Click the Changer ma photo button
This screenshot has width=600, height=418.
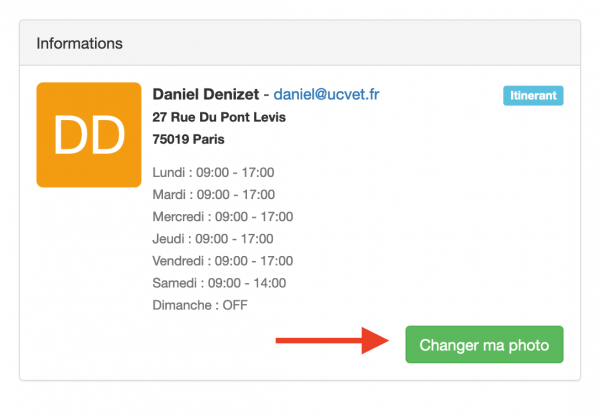(484, 345)
